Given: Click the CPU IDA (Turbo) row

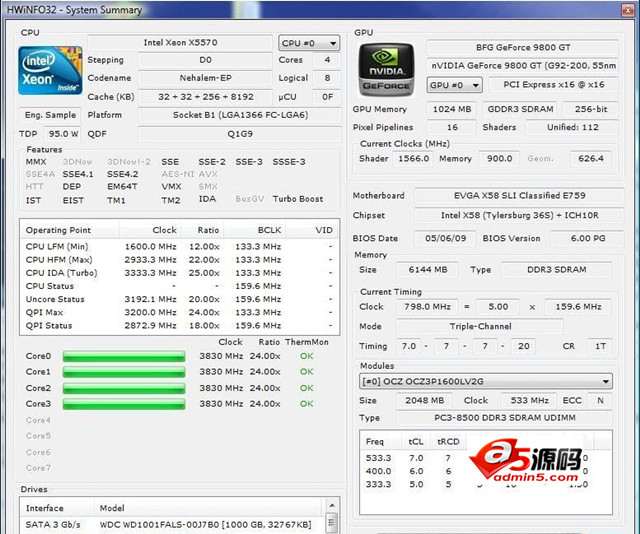Looking at the screenshot, I should click(180, 273).
